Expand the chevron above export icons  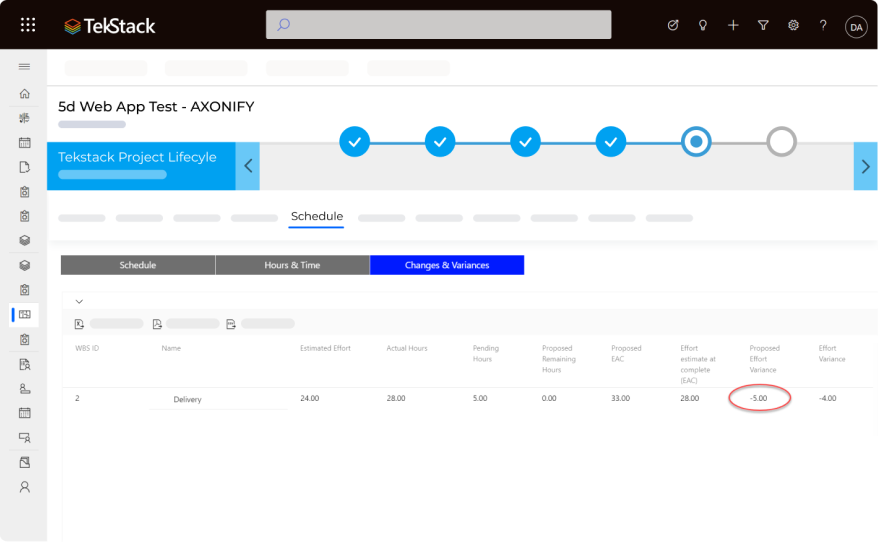tap(79, 301)
